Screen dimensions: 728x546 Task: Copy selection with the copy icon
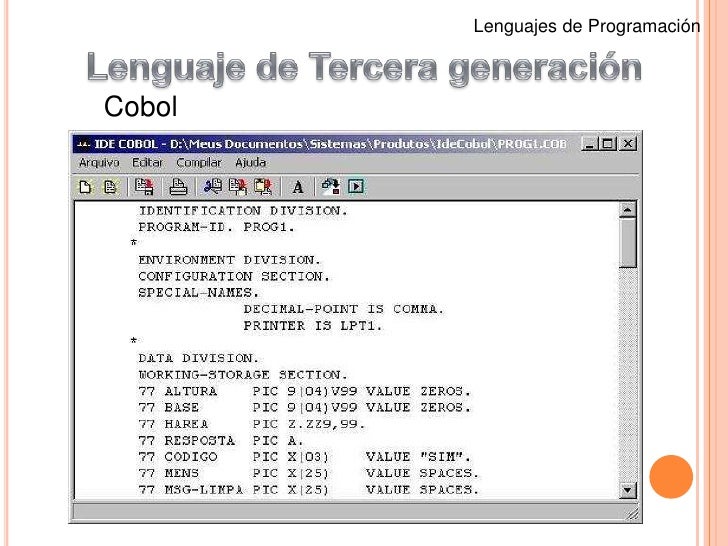point(238,186)
